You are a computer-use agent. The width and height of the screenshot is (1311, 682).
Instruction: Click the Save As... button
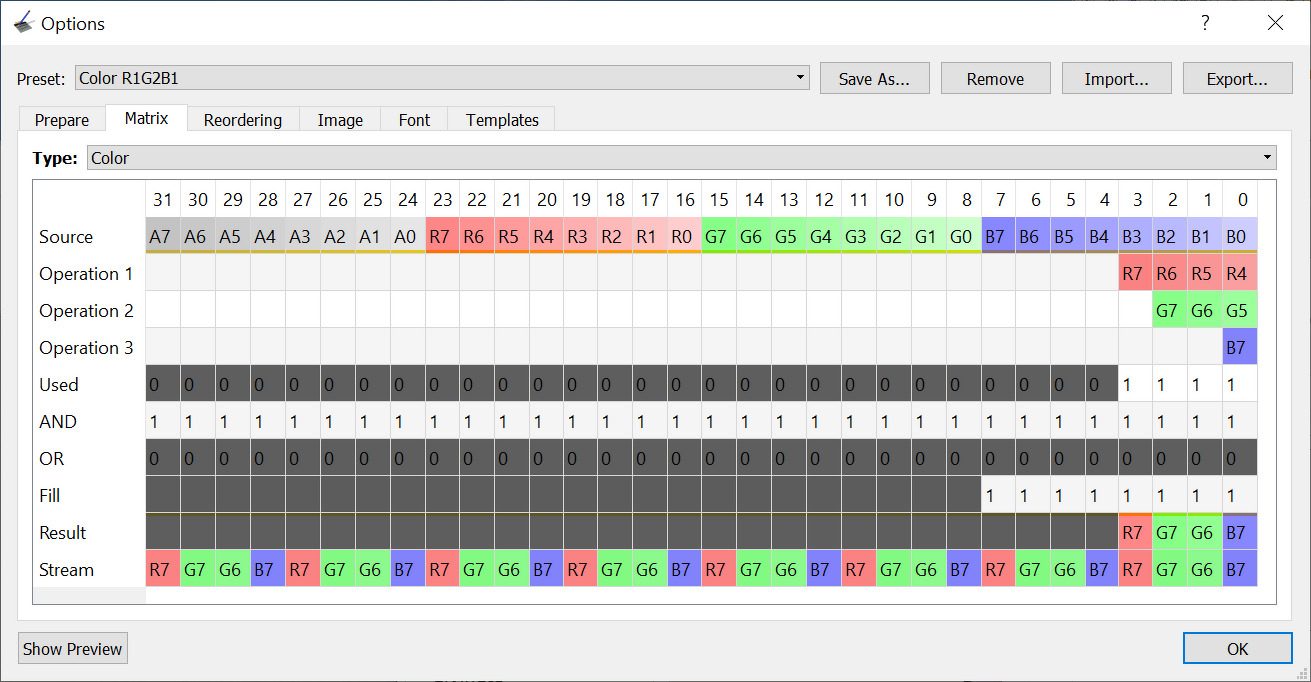875,79
